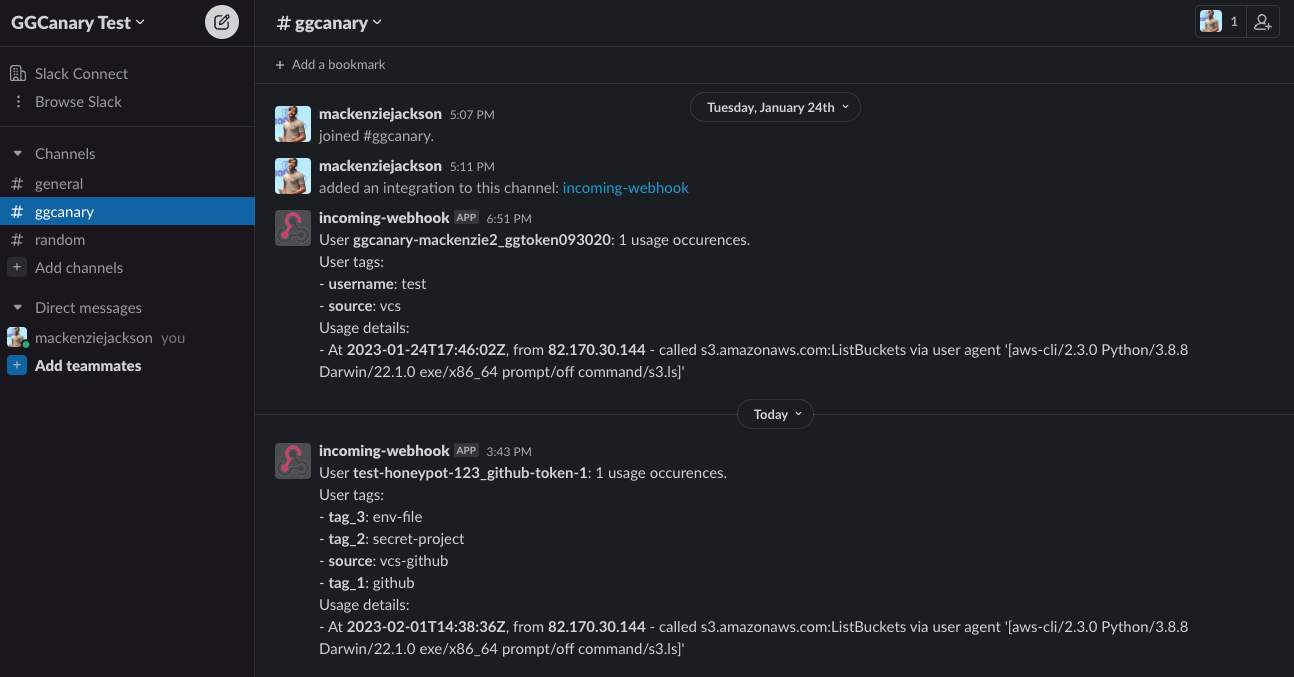Click the 3:43 PM timestamp
The image size is (1294, 677).
click(509, 451)
